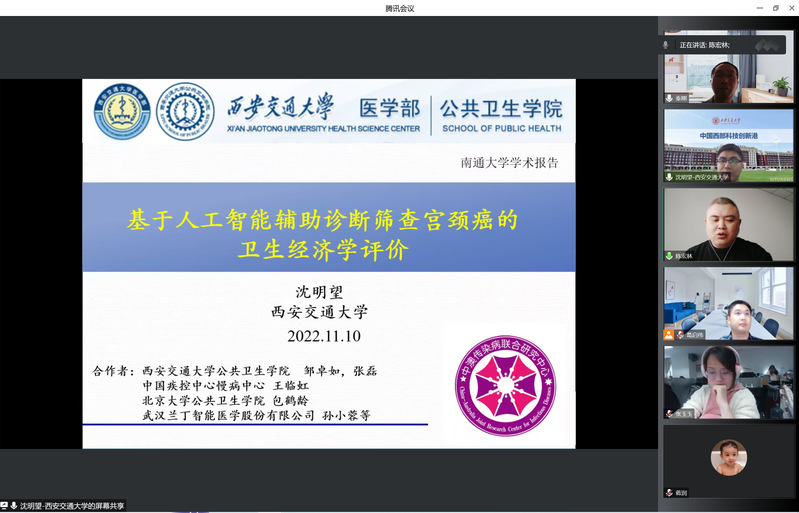
Task: Click the yellow slide title 基于人工智能辅助诊断筛查宫颈癌的
Action: pos(323,221)
